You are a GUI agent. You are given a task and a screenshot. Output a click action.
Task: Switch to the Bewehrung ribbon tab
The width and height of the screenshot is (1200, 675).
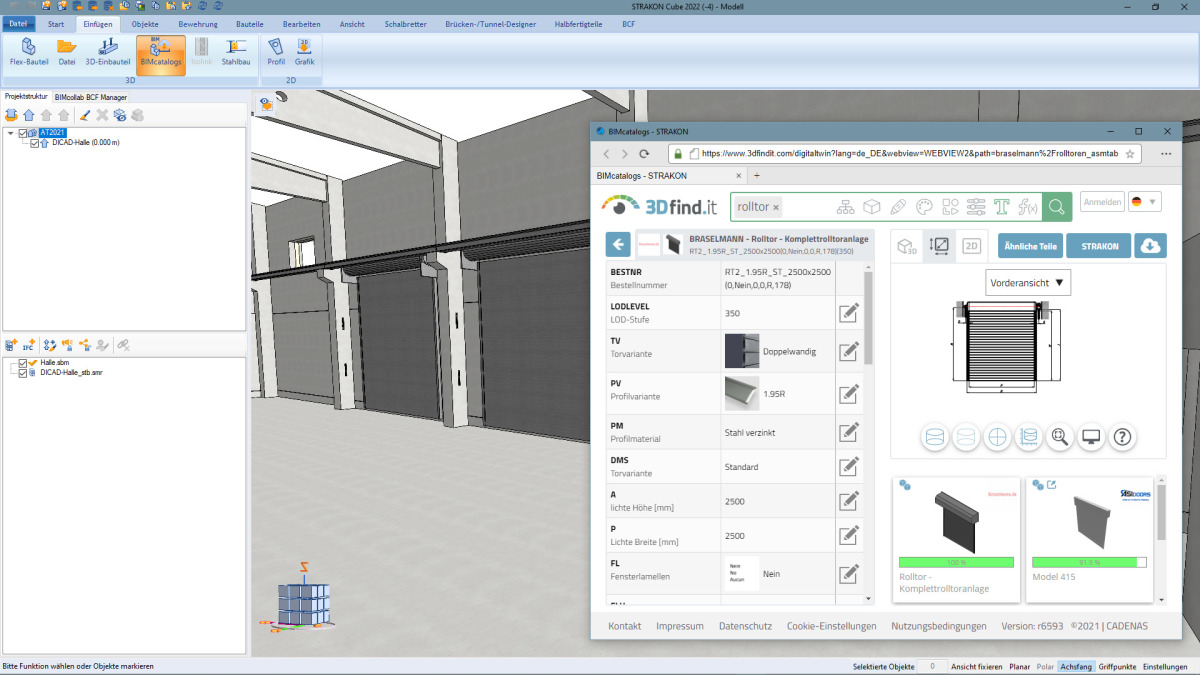click(197, 23)
